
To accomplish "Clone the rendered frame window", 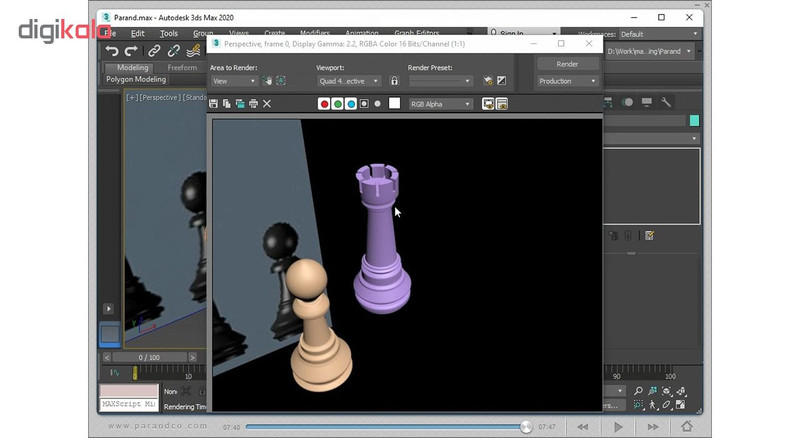I will coord(240,104).
